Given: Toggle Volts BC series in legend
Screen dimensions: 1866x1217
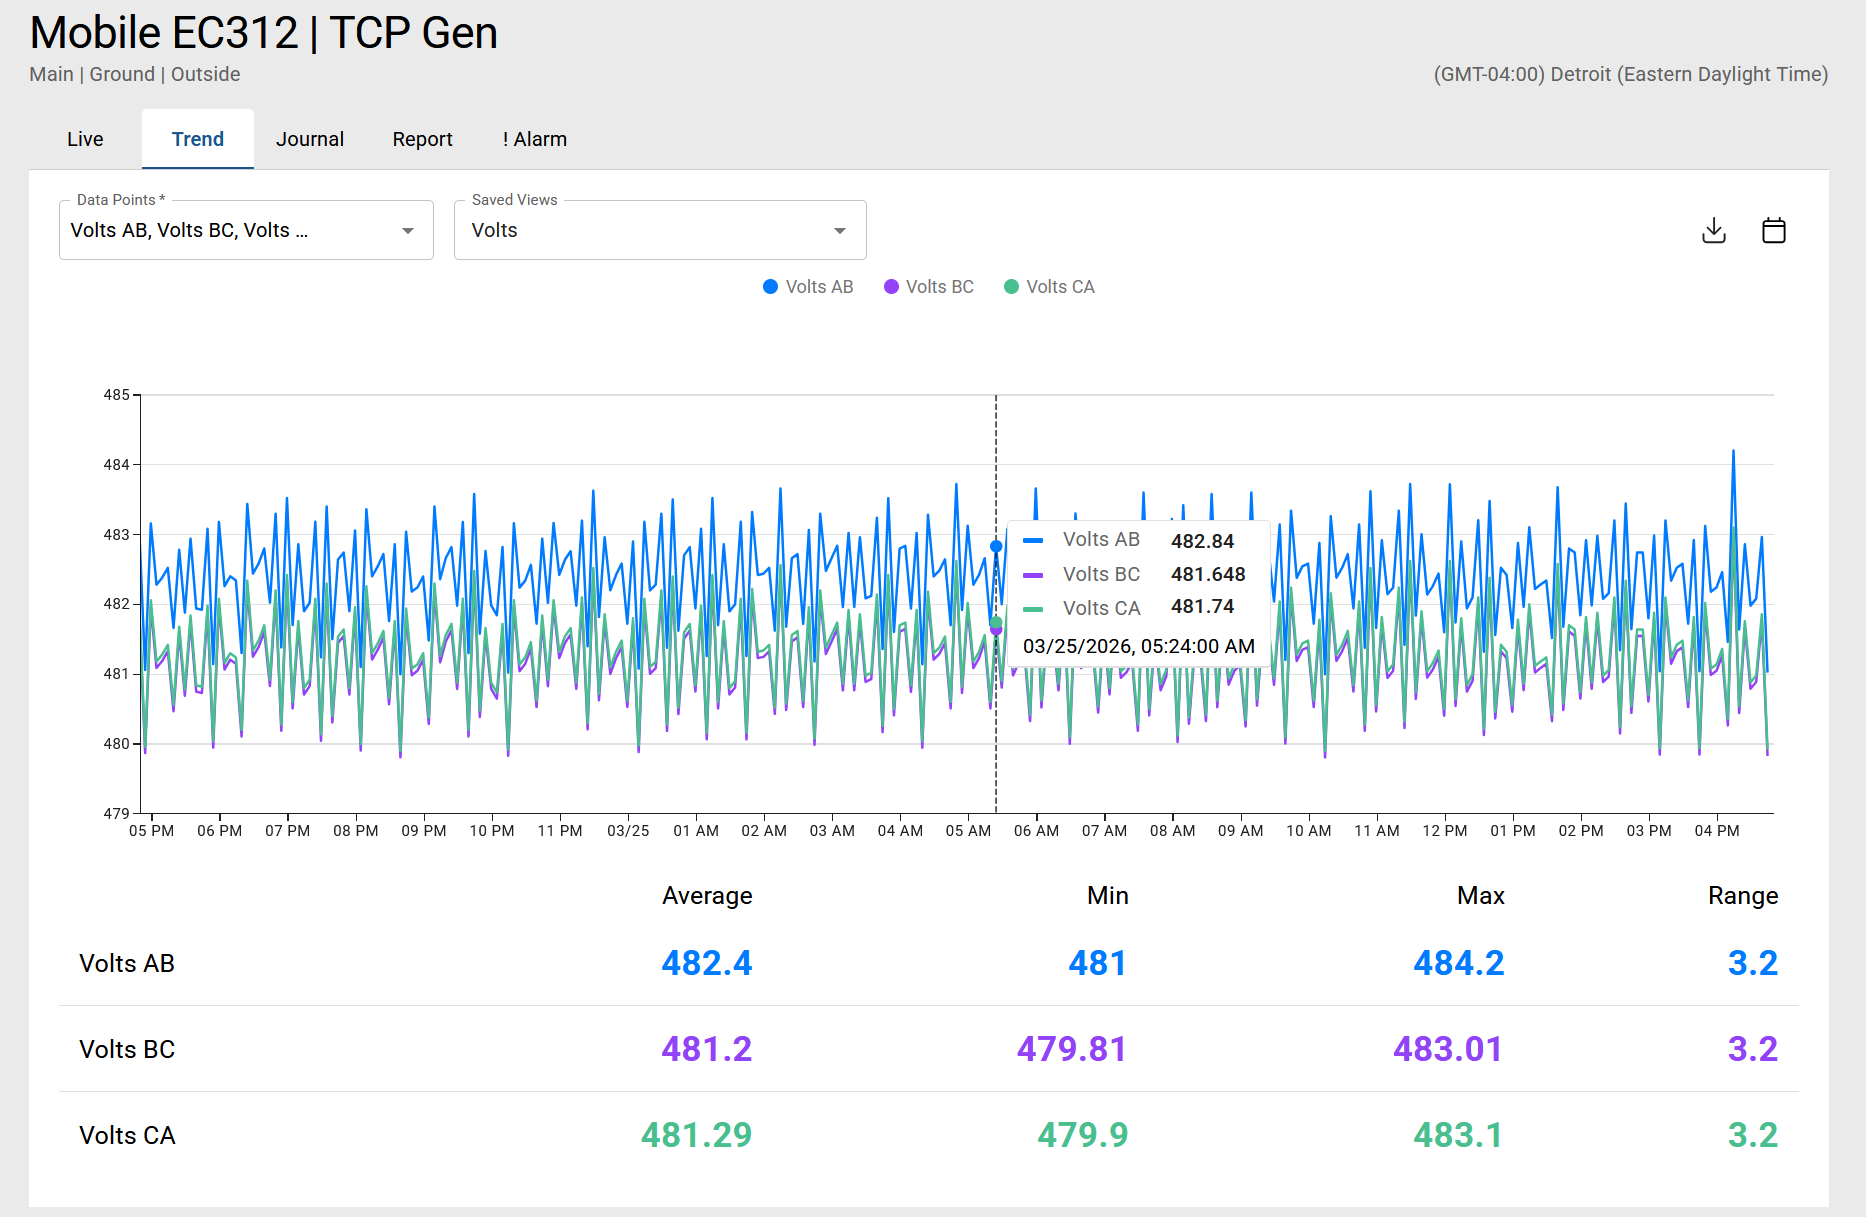Looking at the screenshot, I should (x=929, y=287).
